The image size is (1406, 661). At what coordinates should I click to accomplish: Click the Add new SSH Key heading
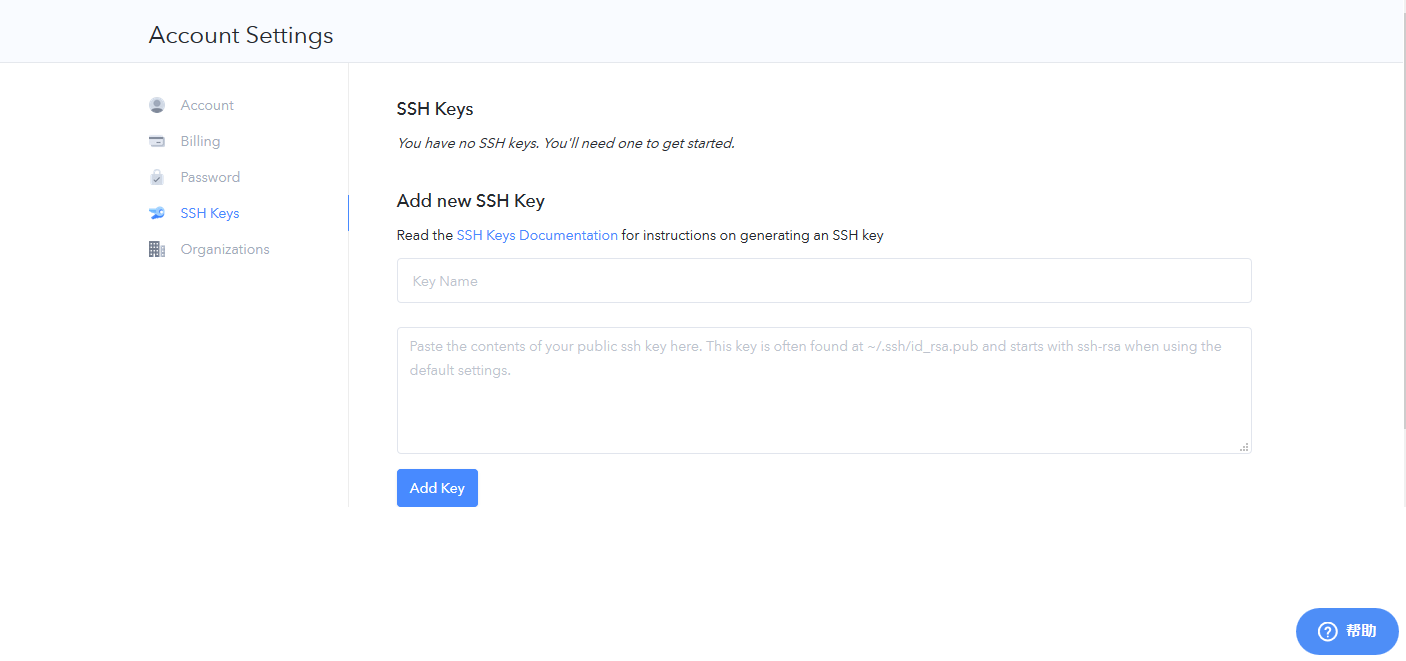click(x=470, y=201)
